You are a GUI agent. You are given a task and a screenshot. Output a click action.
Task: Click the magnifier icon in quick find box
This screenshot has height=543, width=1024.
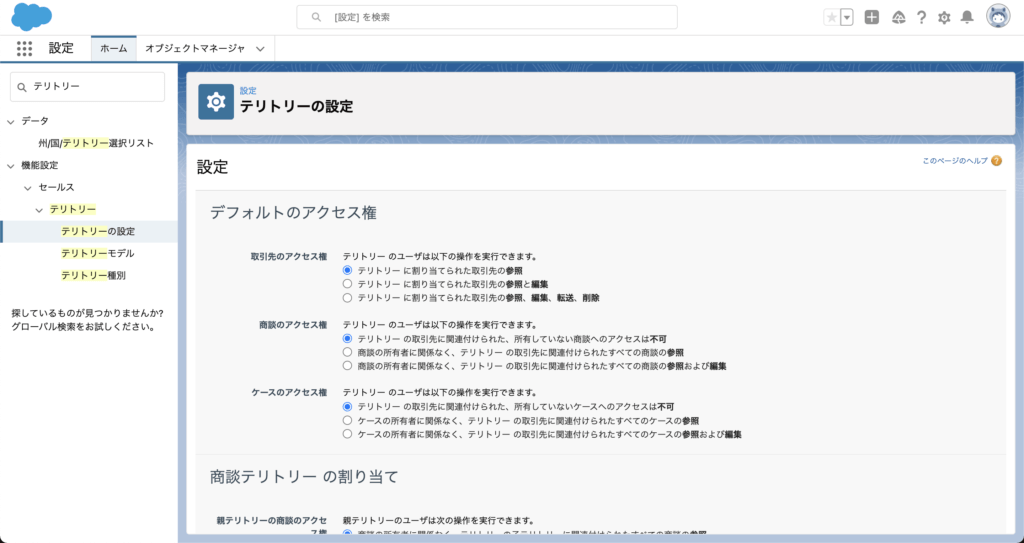pyautogui.click(x=22, y=87)
